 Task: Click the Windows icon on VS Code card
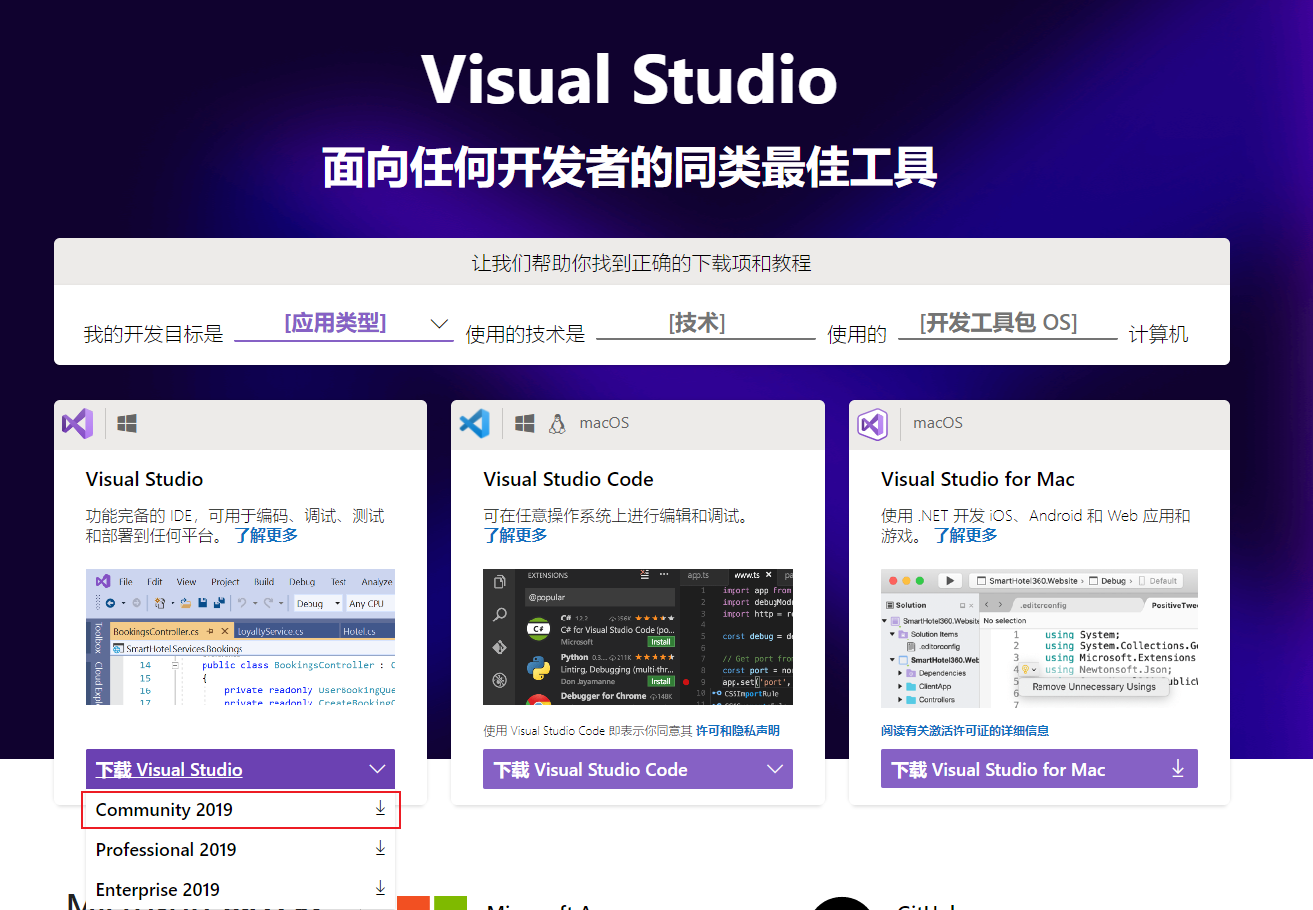pyautogui.click(x=523, y=423)
